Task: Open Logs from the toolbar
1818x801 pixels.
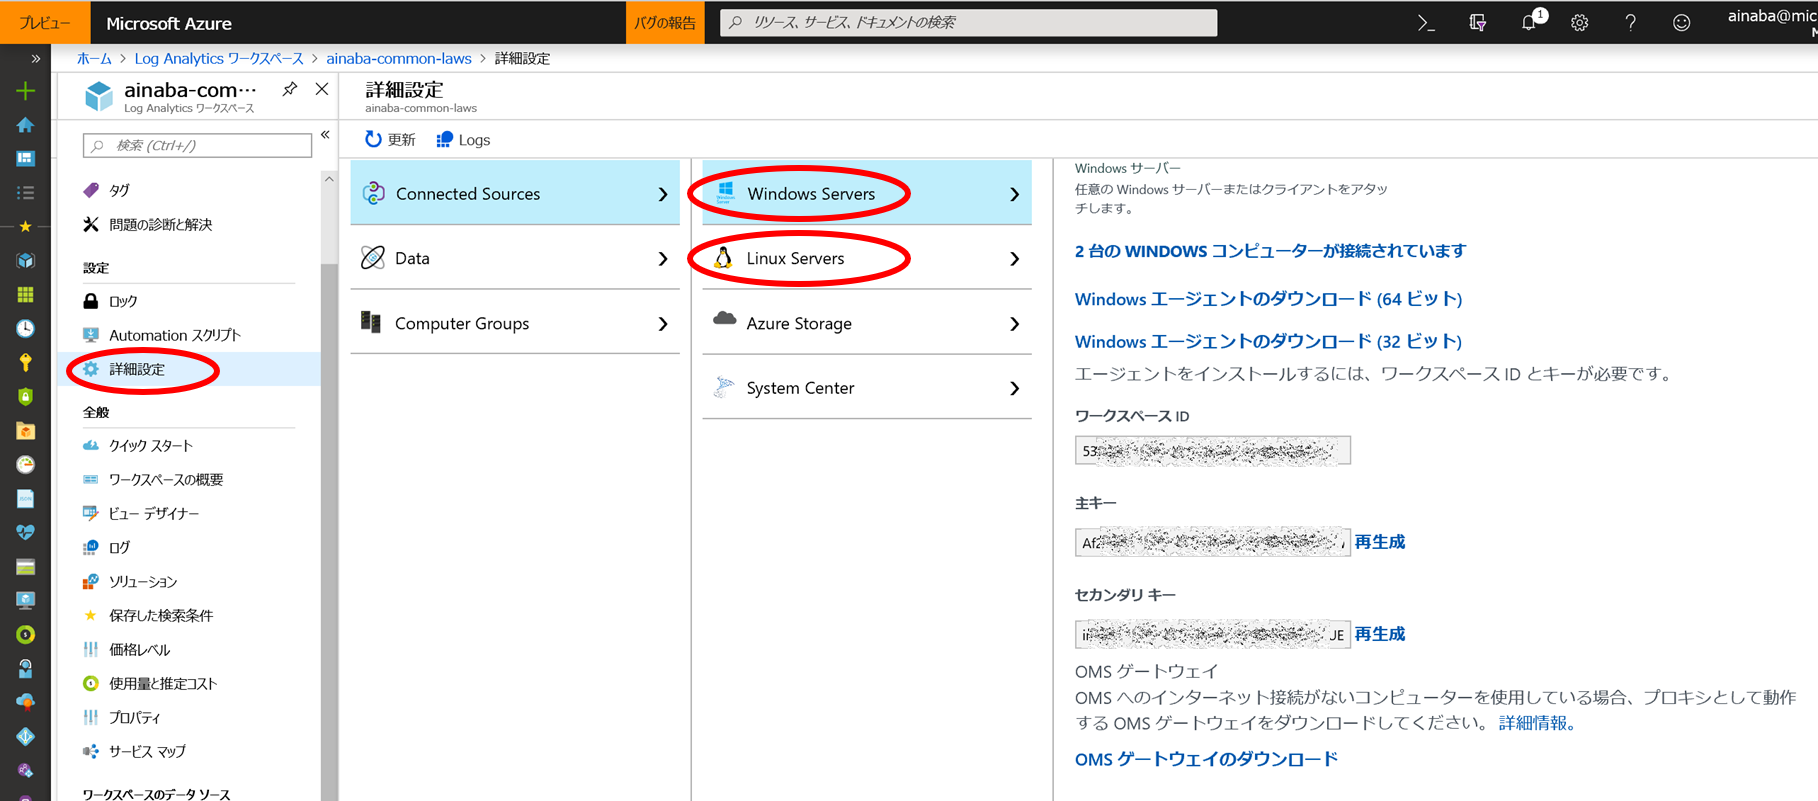Action: (463, 140)
